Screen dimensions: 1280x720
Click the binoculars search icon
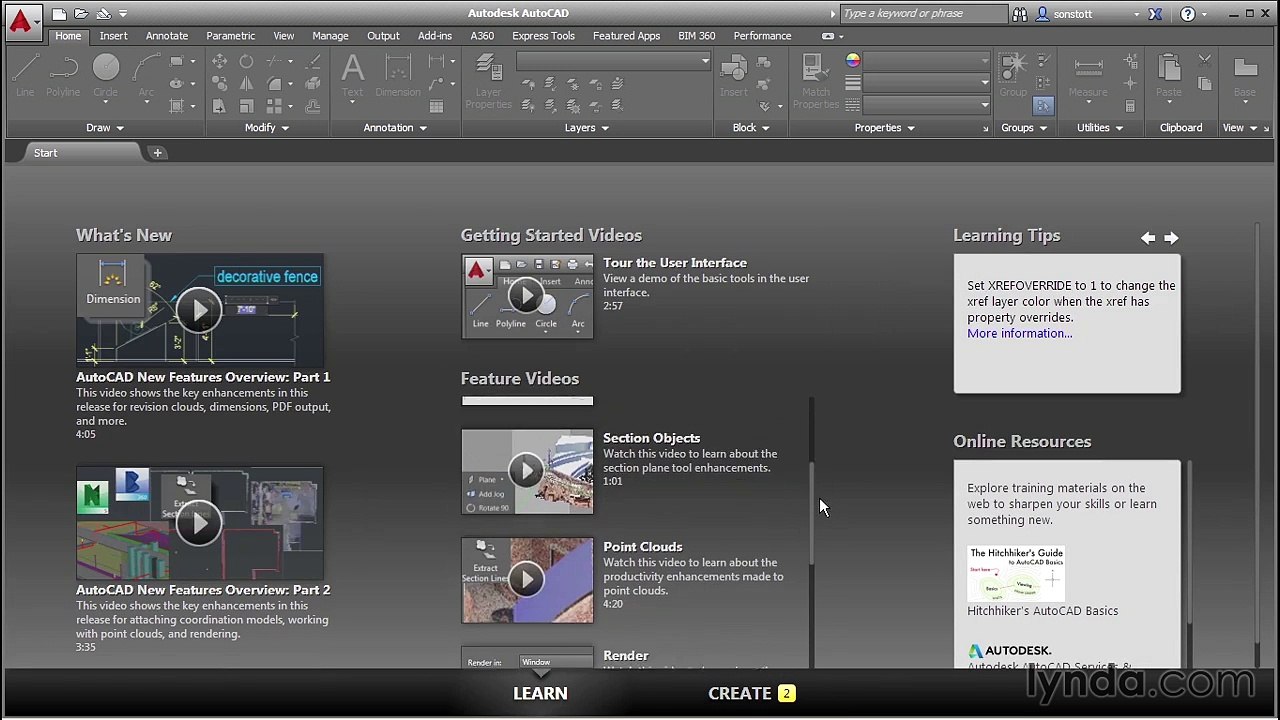1020,14
